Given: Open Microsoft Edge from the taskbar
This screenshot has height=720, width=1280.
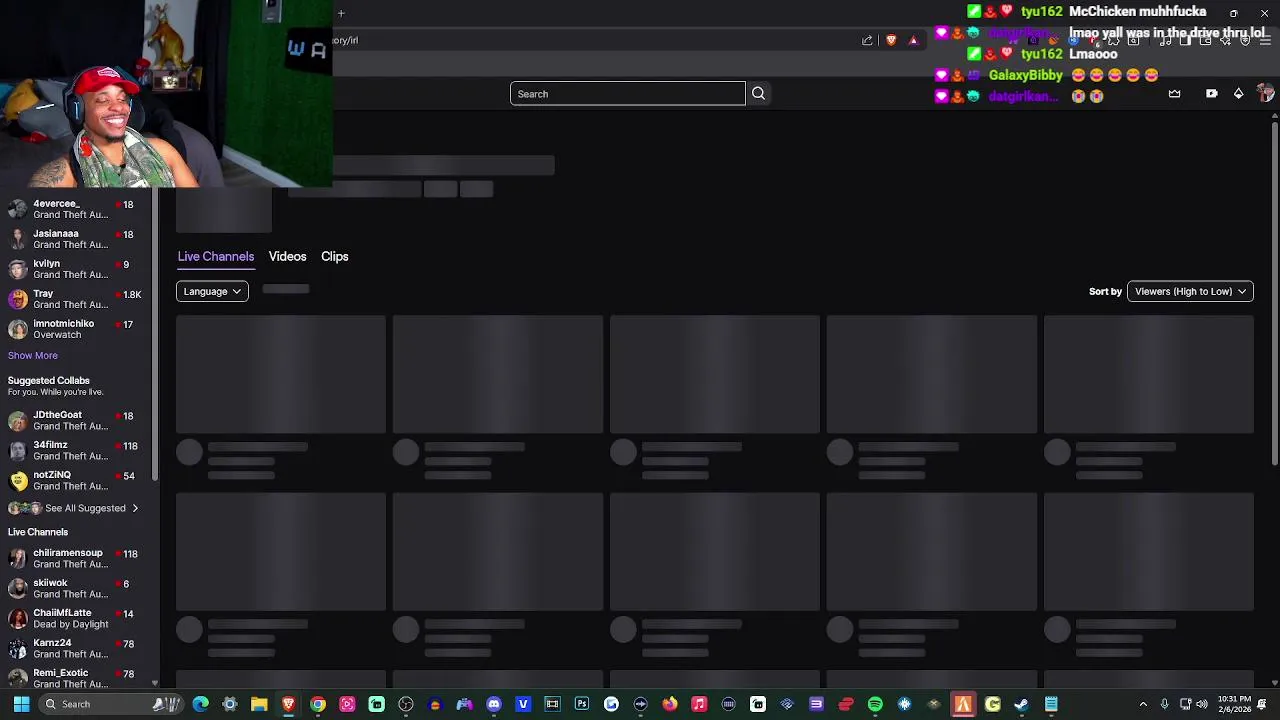Looking at the screenshot, I should 201,704.
